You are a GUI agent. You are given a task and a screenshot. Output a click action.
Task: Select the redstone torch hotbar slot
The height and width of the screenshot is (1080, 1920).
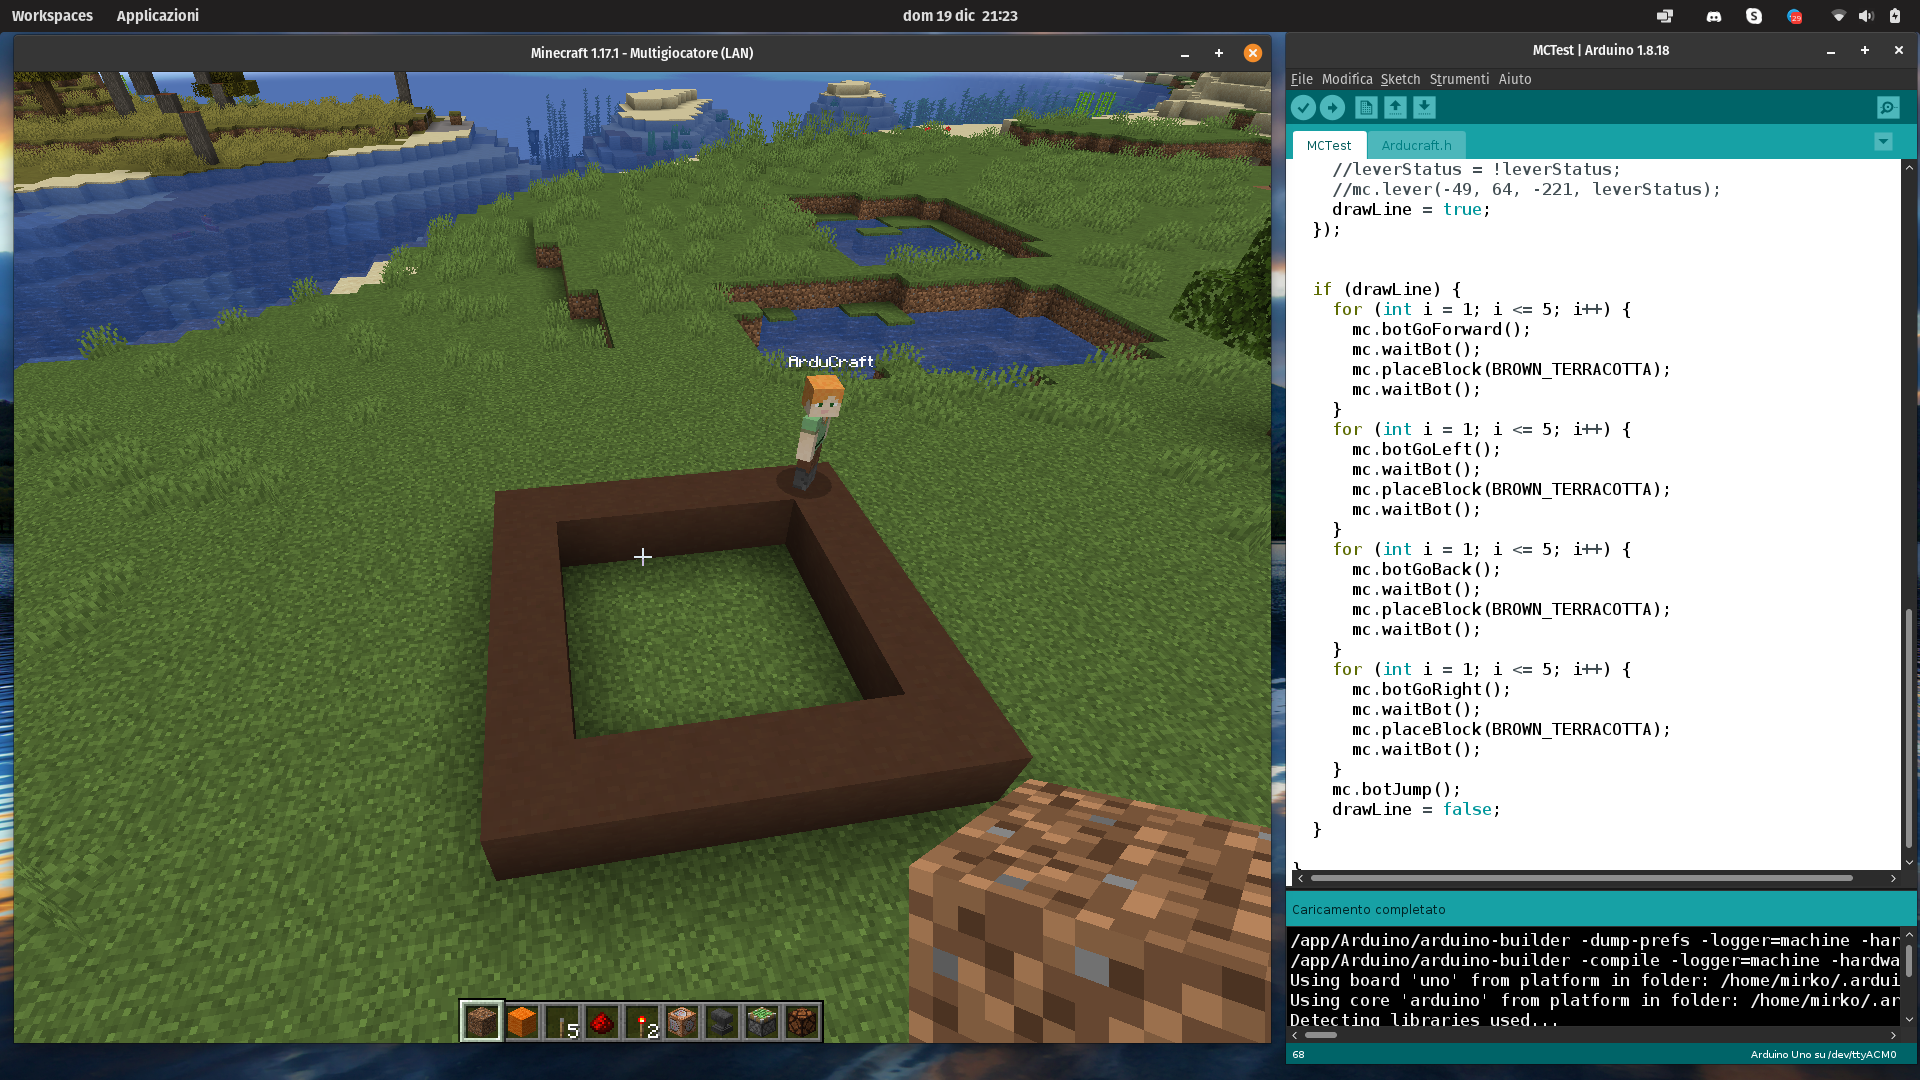(642, 1021)
